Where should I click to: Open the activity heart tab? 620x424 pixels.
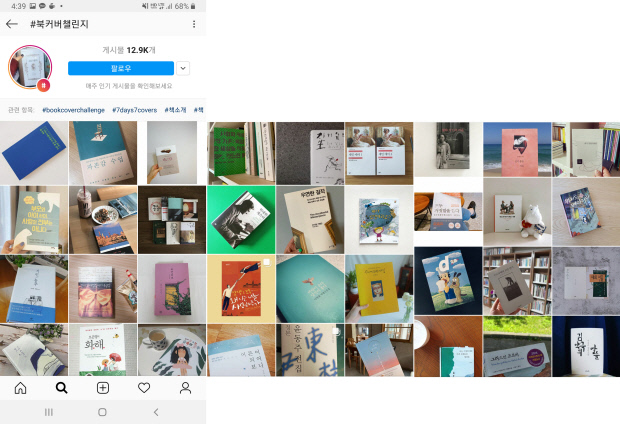coord(144,388)
